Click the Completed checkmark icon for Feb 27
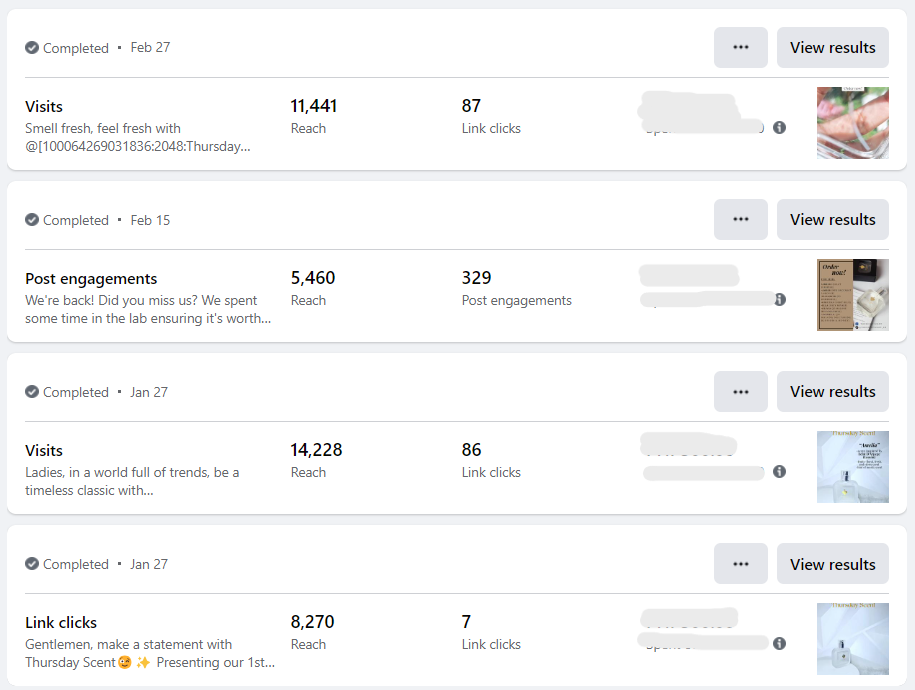 (32, 48)
